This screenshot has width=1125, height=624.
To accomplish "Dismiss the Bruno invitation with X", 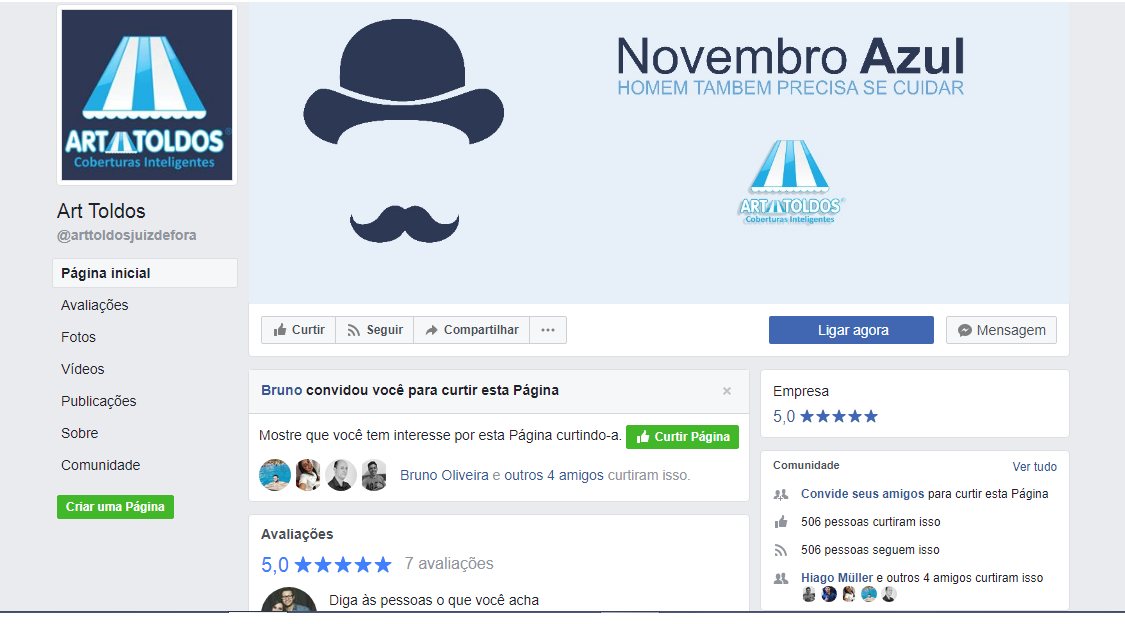I will (727, 391).
